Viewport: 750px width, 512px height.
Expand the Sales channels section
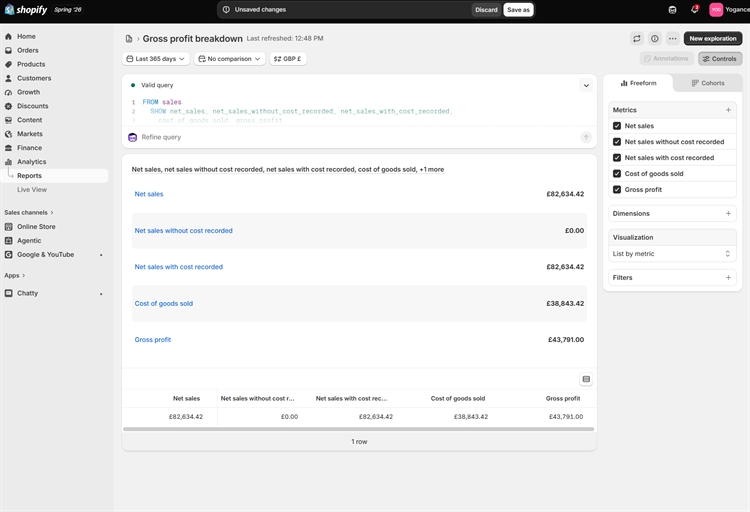click(x=29, y=212)
